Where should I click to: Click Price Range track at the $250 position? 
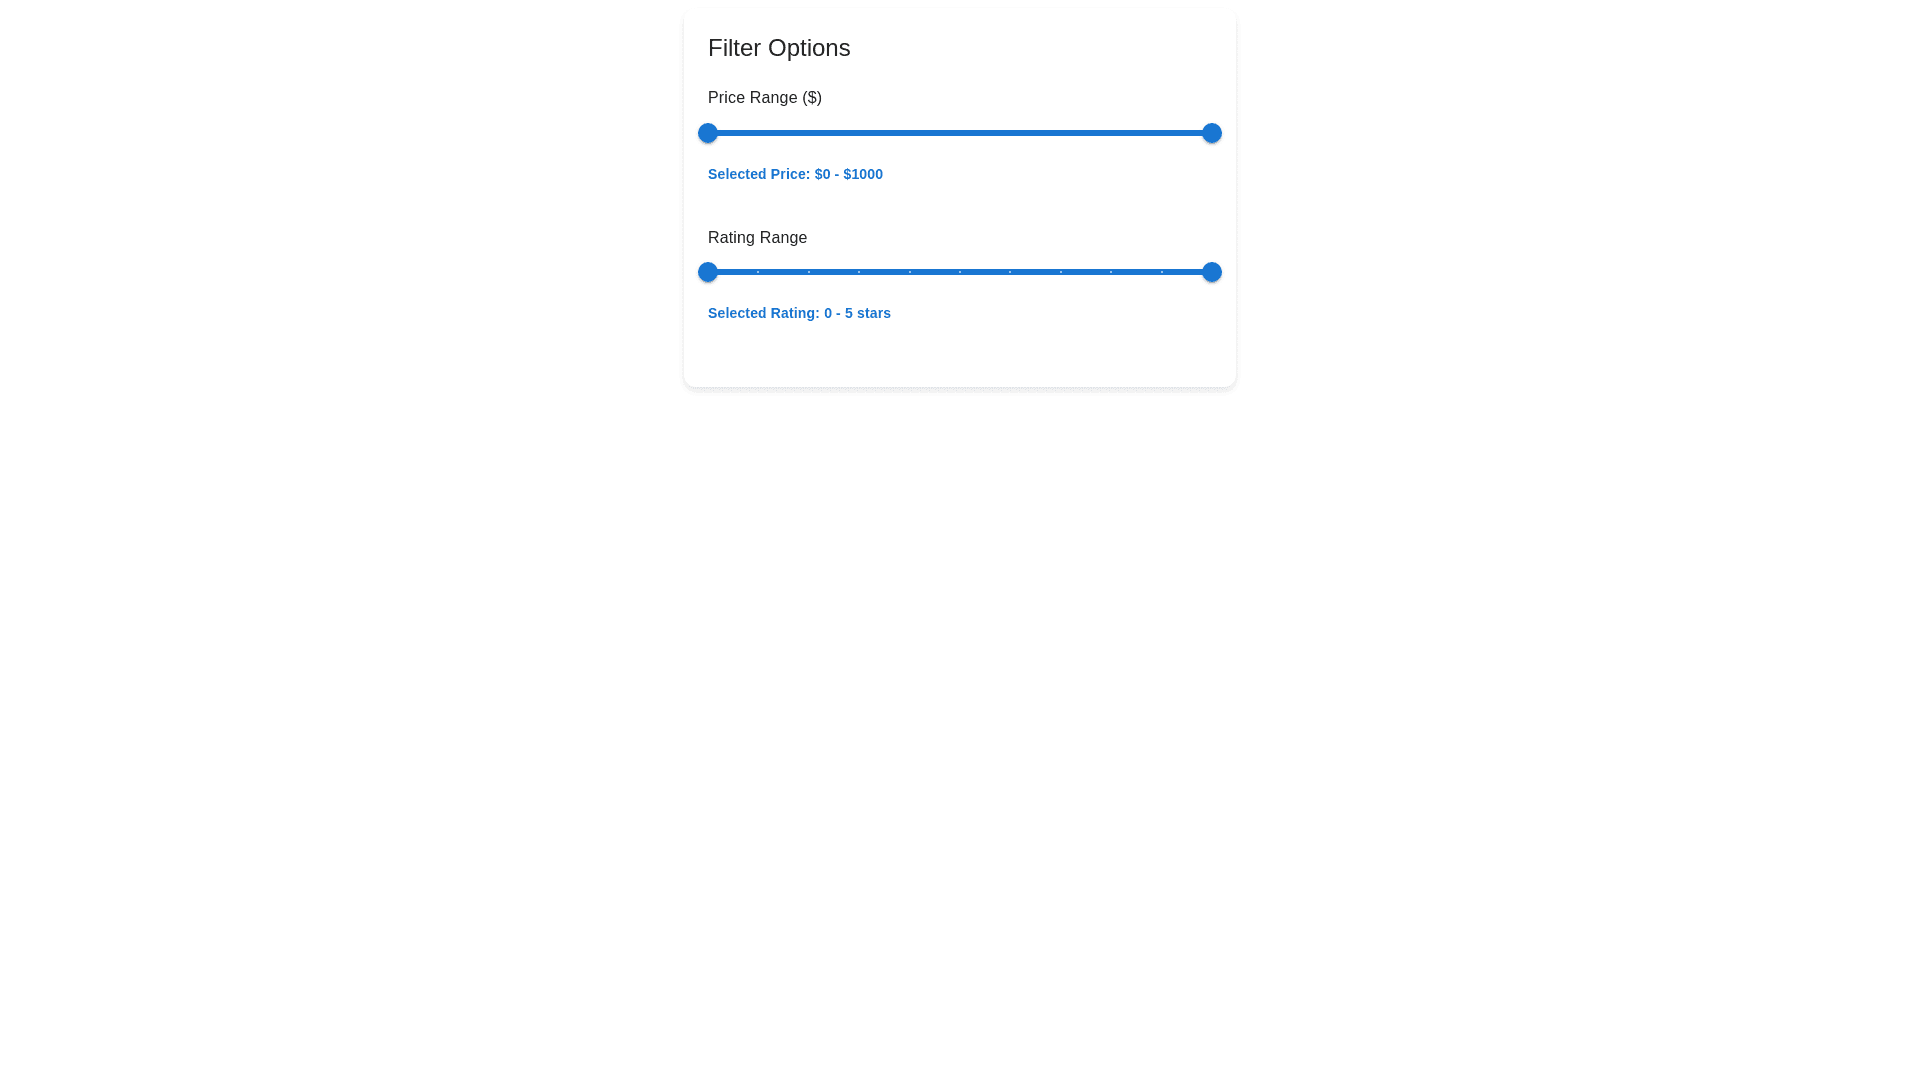click(x=834, y=133)
